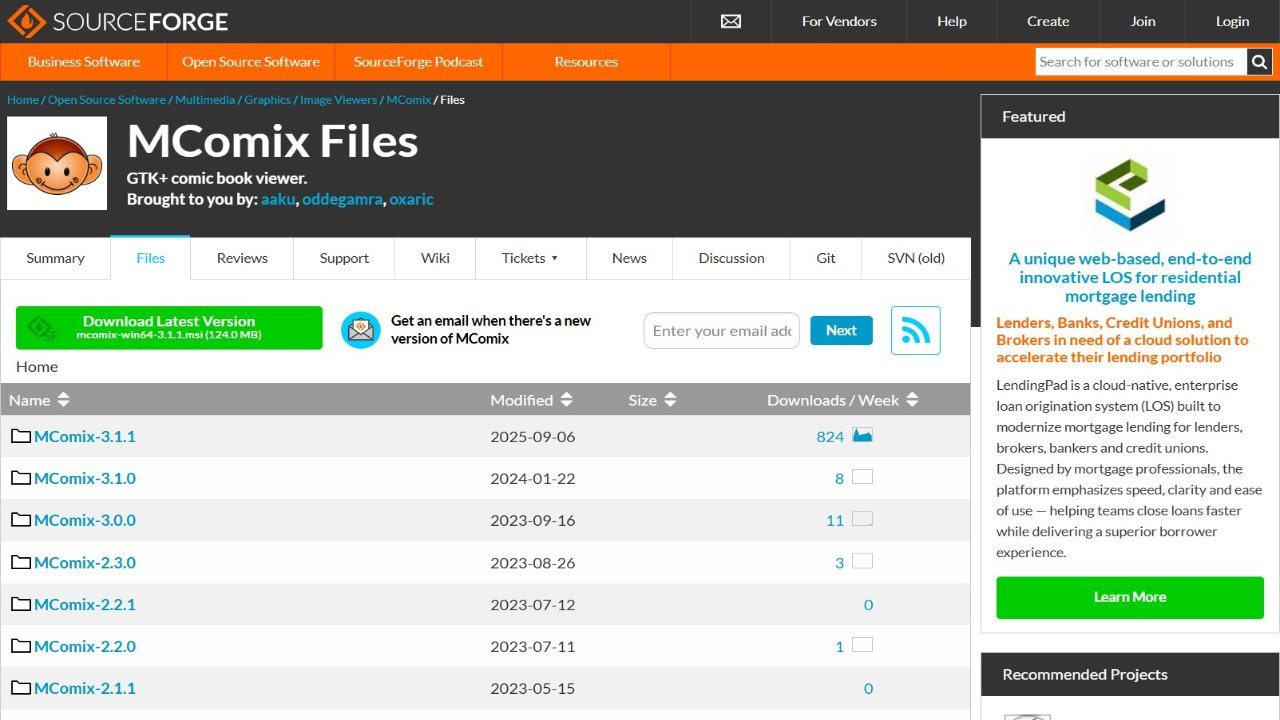Open the Git tab
Screen dimensions: 1280x720
point(826,258)
